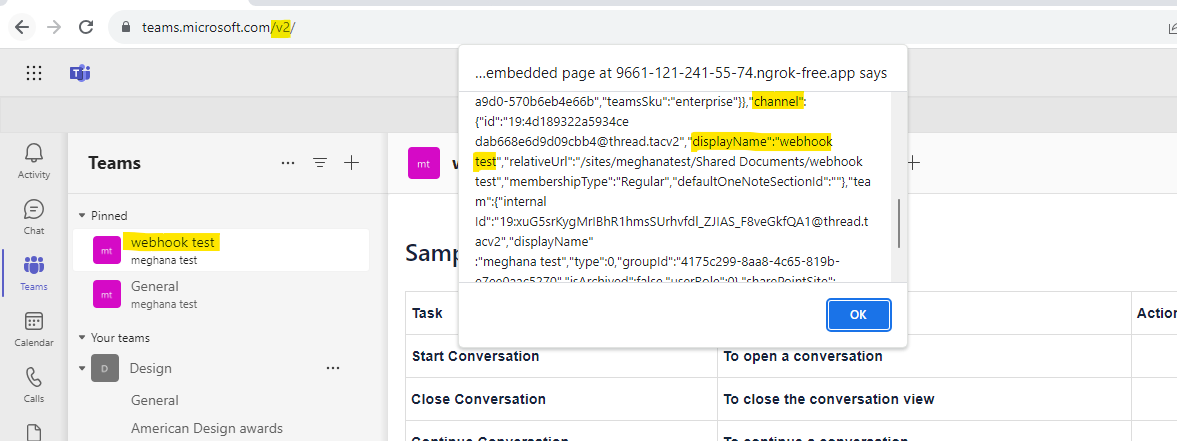Click the Pinned section label
Screen dimensions: 1177x441
click(109, 215)
